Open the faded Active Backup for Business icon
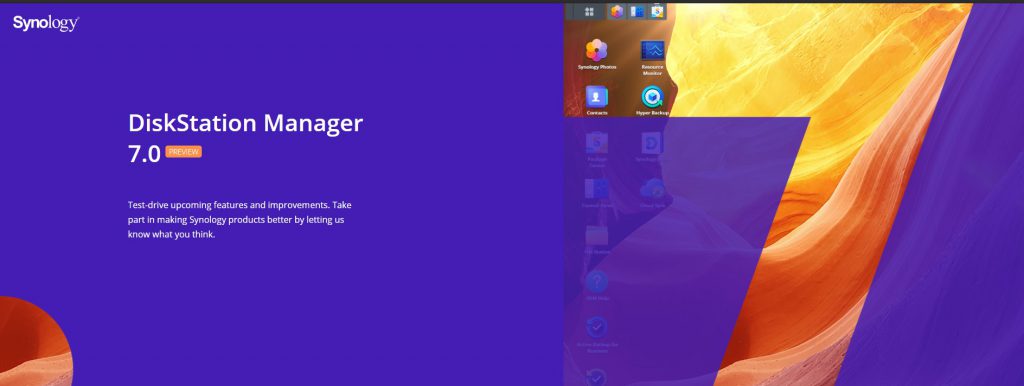This screenshot has width=1024, height=386. point(597,327)
